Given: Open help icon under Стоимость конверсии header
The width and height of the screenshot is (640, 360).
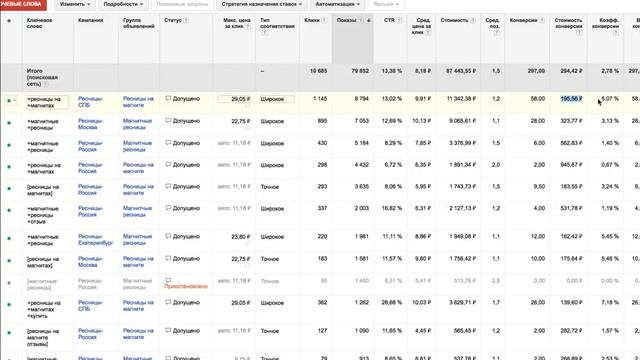Looking at the screenshot, I should [x=579, y=33].
